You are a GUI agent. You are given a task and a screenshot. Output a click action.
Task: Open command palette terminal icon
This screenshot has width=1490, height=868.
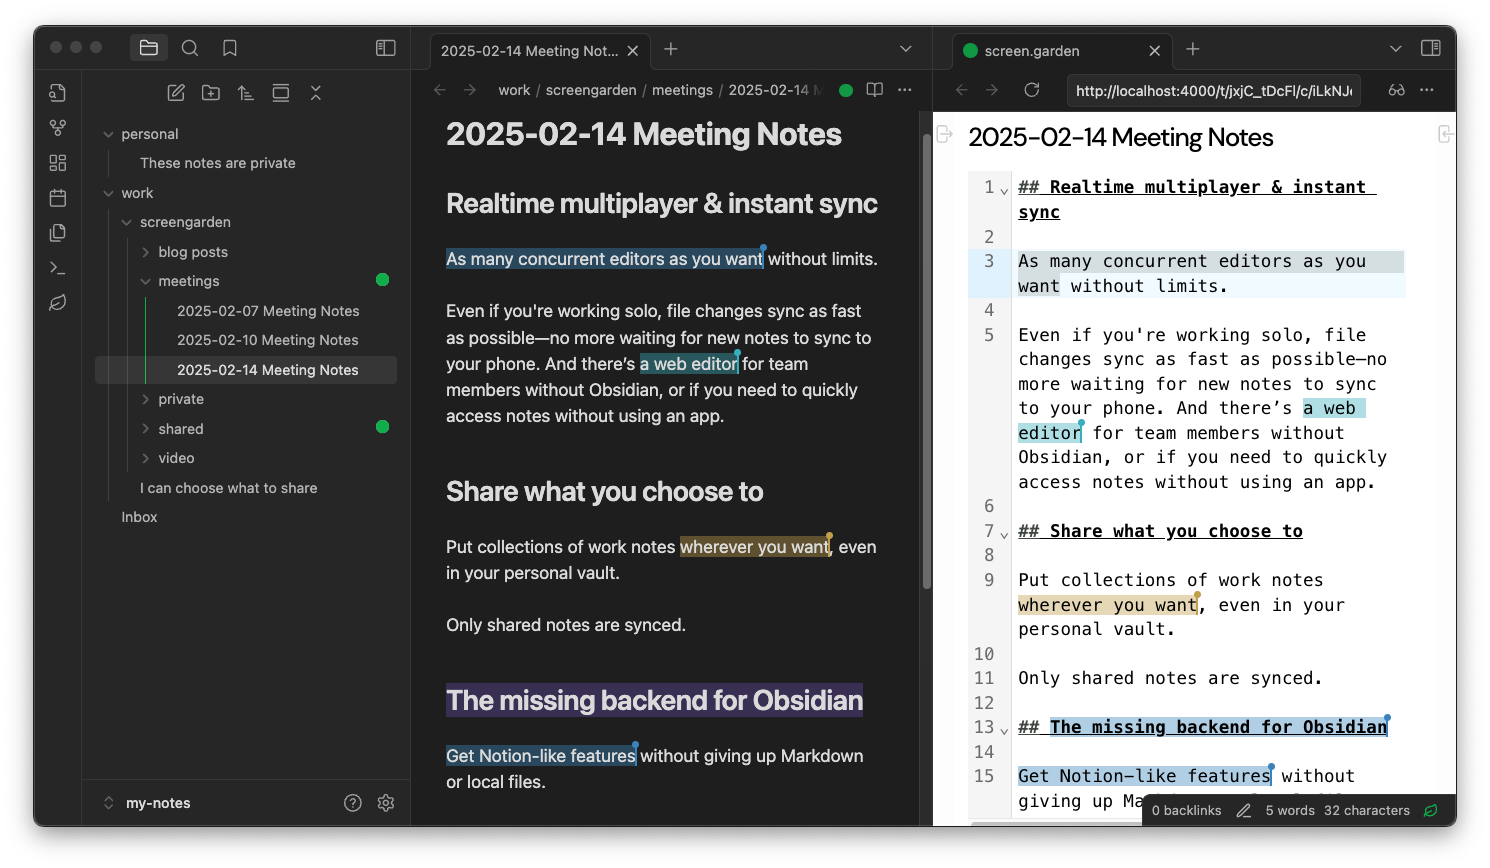coord(58,268)
